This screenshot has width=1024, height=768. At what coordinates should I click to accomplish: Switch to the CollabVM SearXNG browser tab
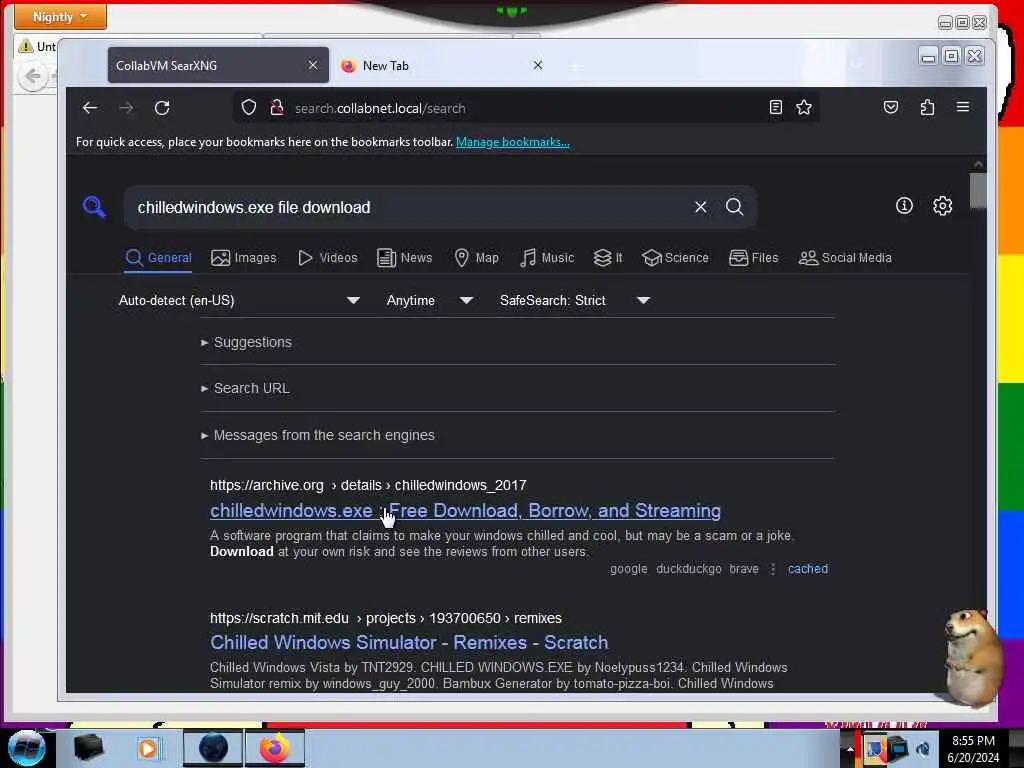(x=218, y=65)
